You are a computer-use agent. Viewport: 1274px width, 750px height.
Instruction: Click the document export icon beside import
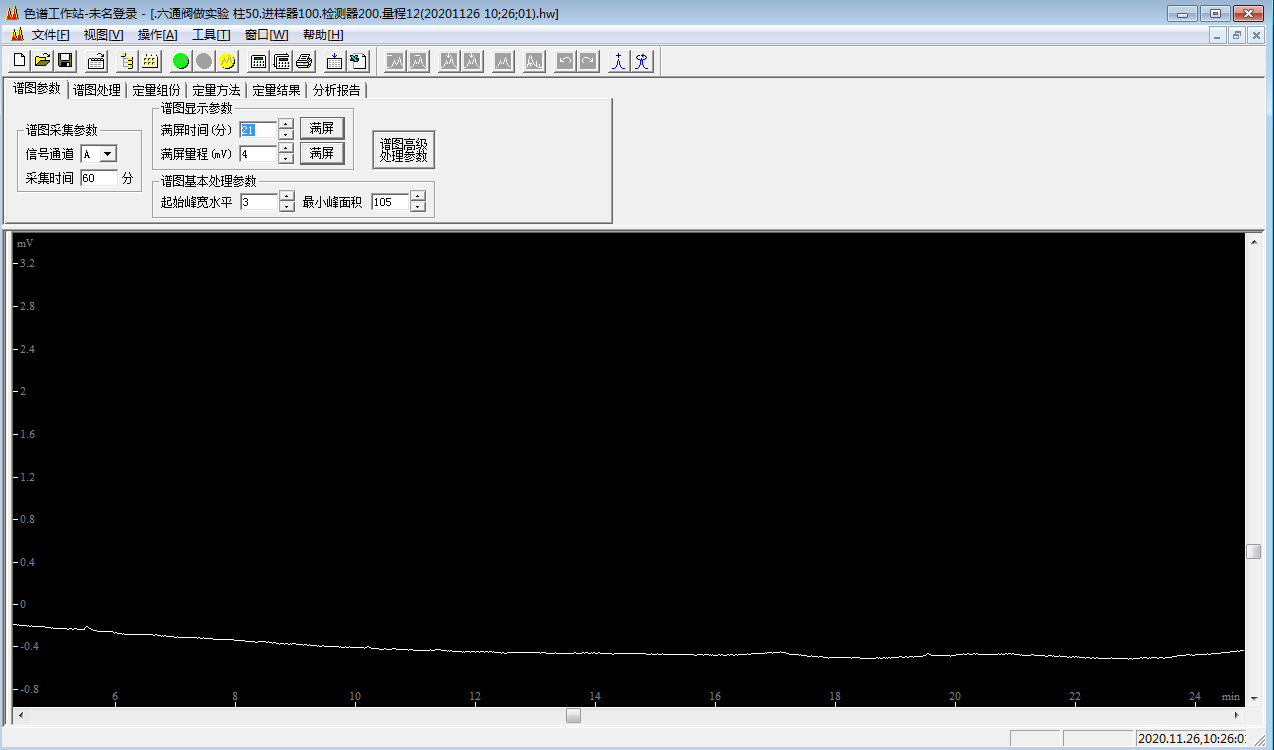click(358, 61)
